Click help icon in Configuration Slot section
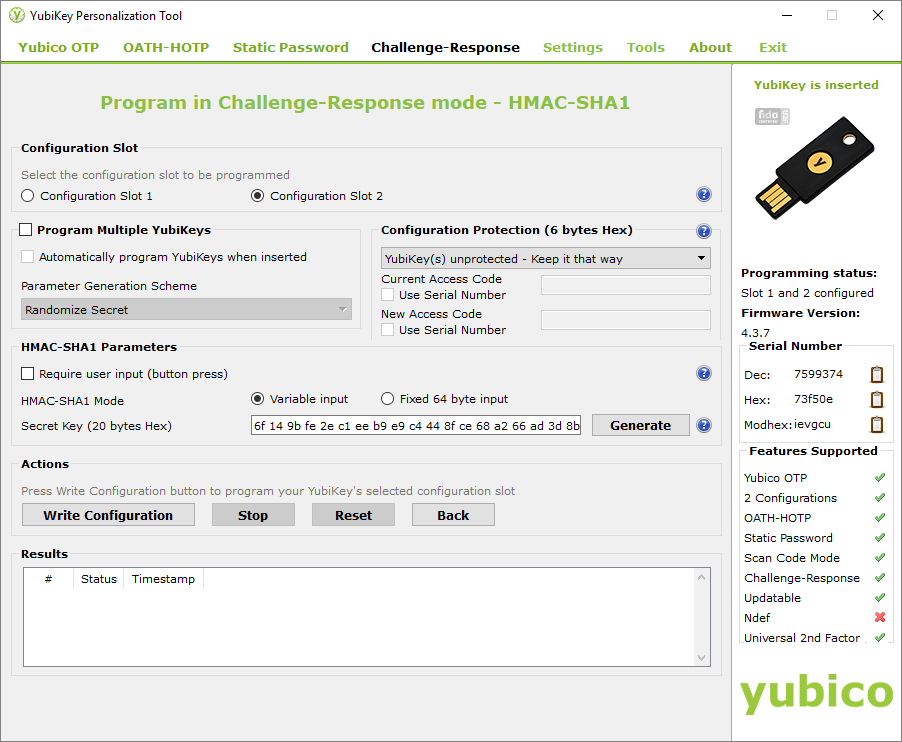 [x=703, y=195]
